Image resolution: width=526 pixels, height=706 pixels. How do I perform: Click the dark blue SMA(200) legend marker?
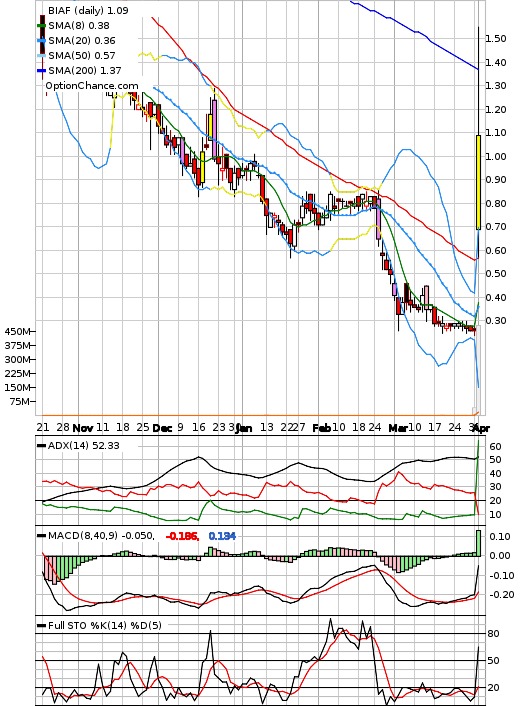(42, 71)
